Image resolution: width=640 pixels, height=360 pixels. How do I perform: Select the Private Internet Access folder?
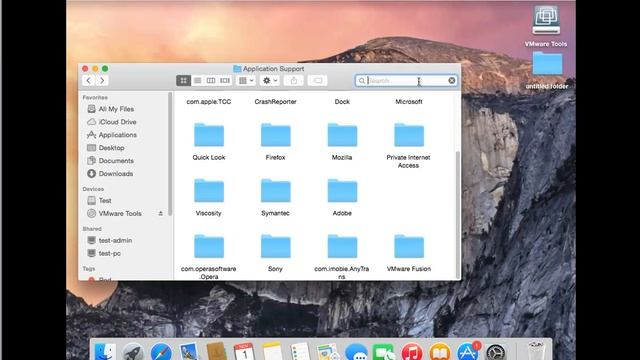click(x=409, y=145)
